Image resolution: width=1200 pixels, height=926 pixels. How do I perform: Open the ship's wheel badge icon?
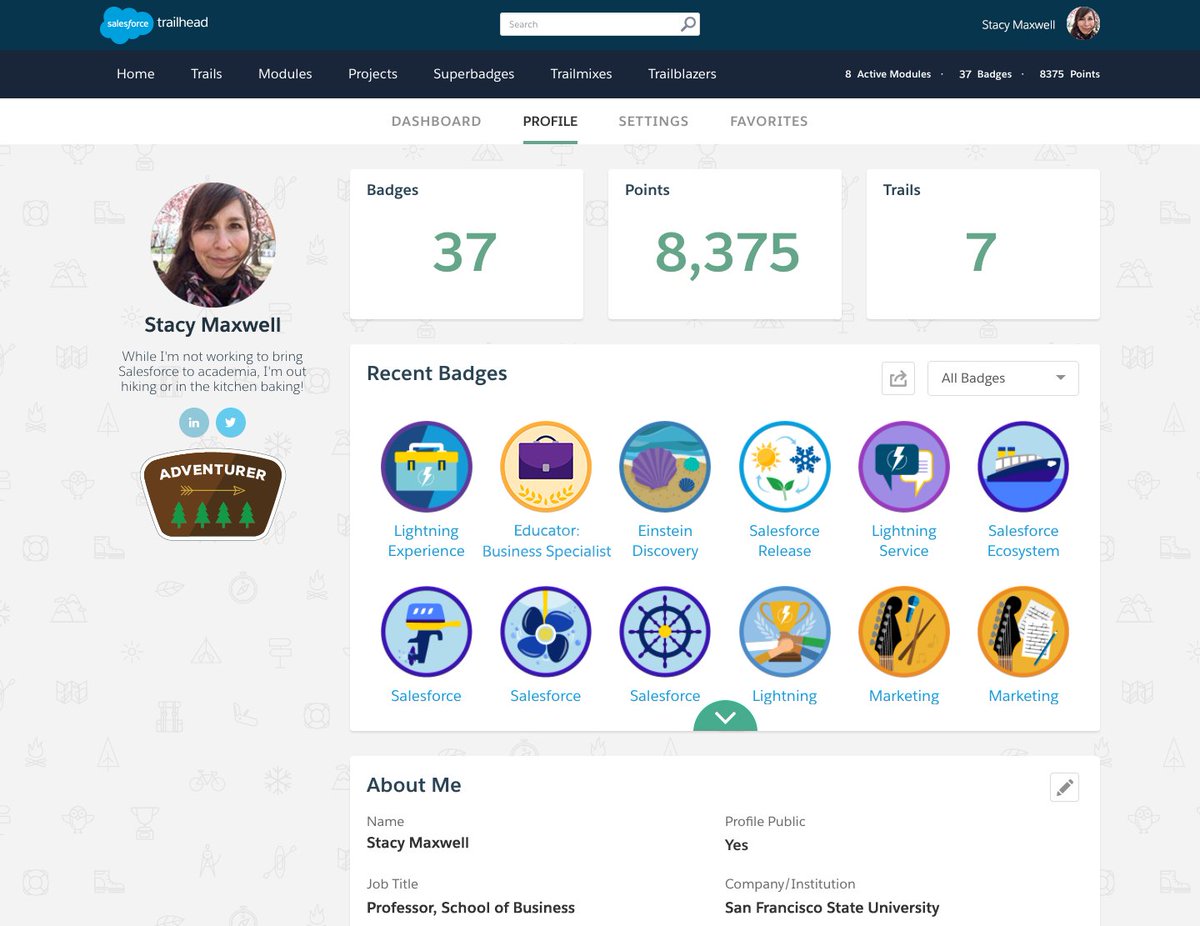pos(665,632)
